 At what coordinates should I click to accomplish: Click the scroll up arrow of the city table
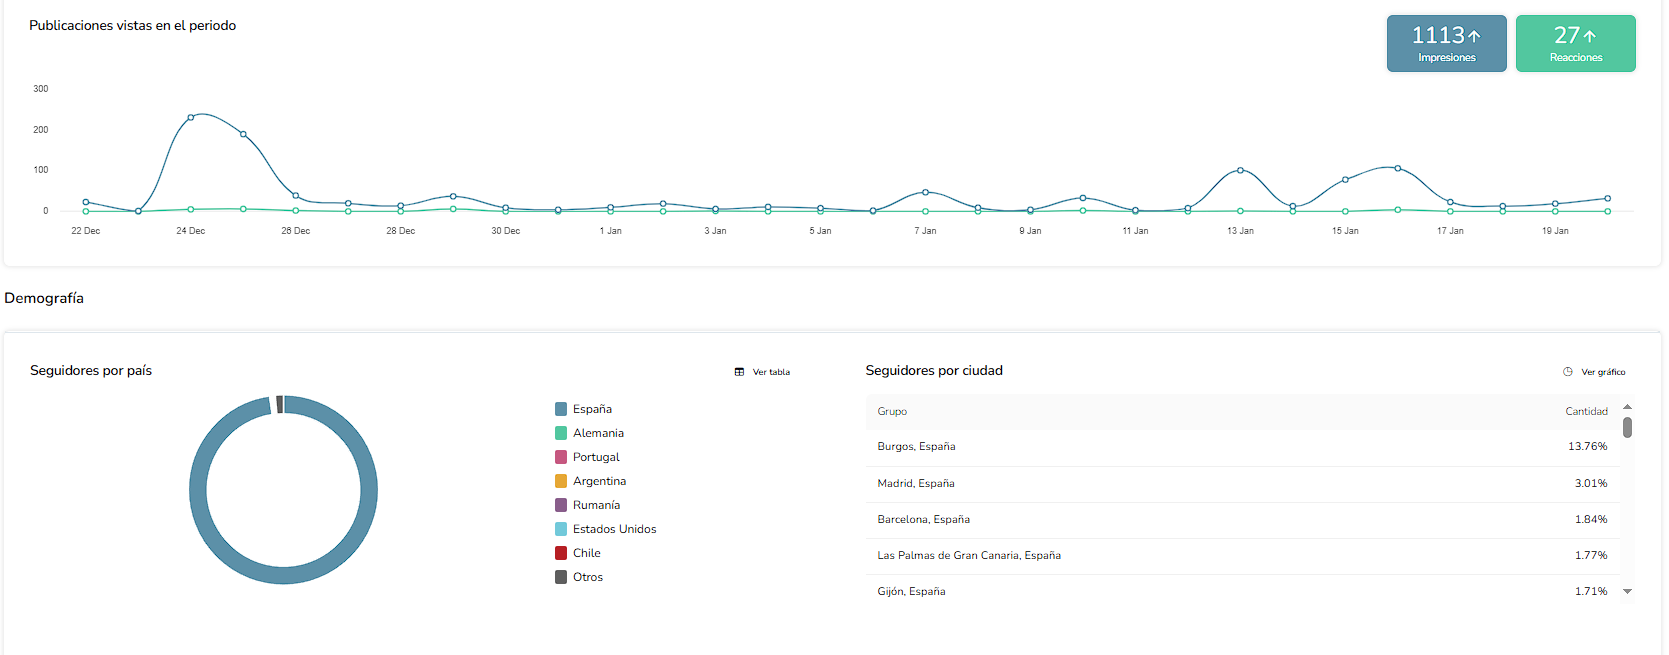pos(1627,407)
